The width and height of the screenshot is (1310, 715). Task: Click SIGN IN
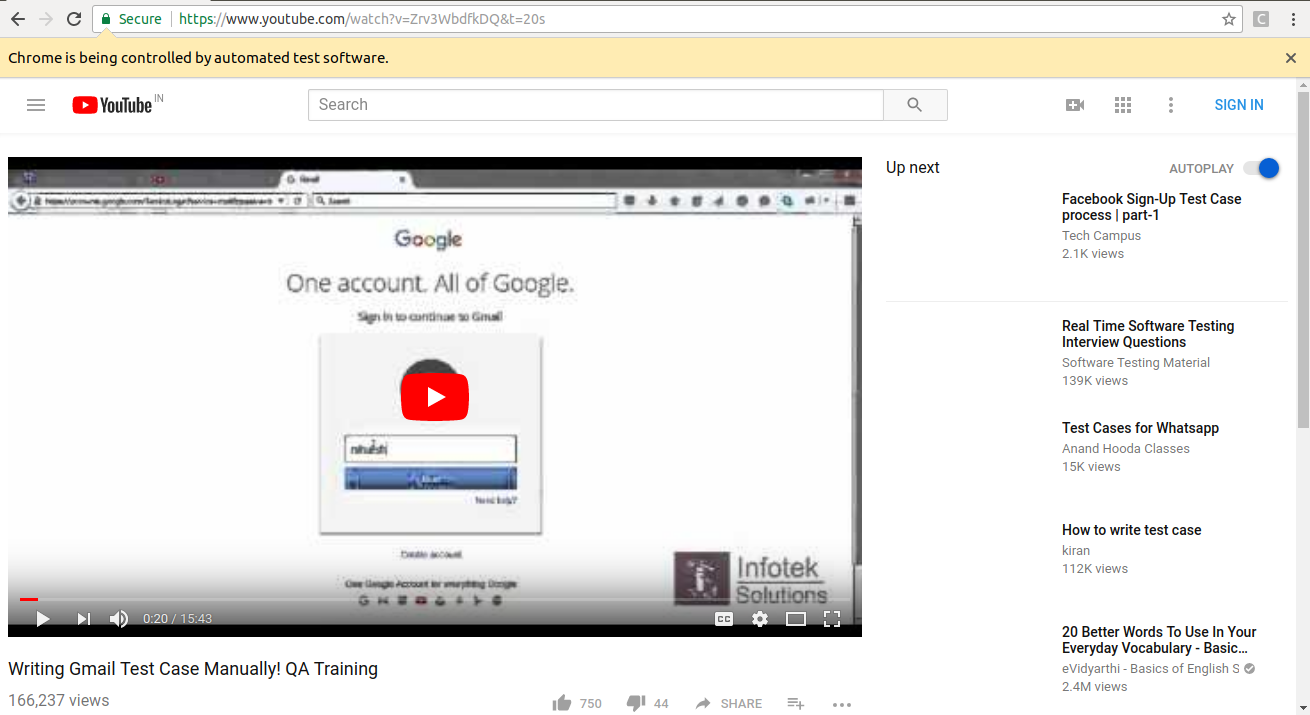coord(1239,105)
